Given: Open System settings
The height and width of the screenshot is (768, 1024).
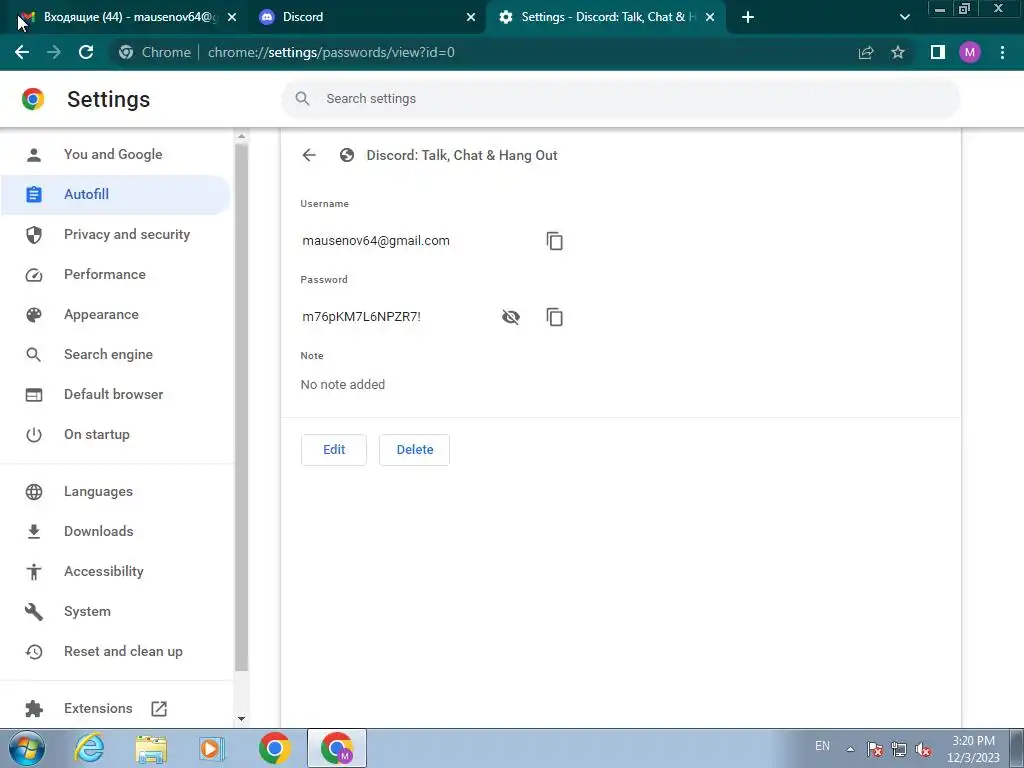Looking at the screenshot, I should point(115,611).
